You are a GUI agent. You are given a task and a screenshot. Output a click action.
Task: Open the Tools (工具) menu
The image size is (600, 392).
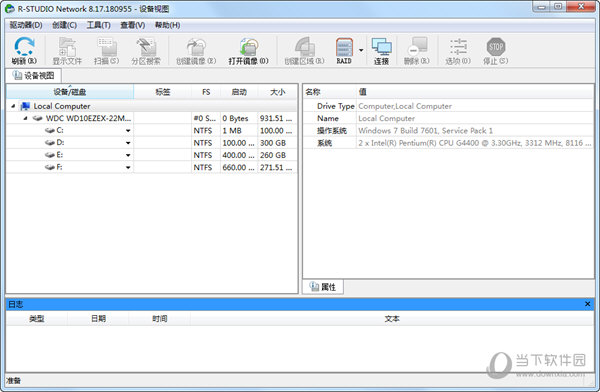[x=98, y=25]
